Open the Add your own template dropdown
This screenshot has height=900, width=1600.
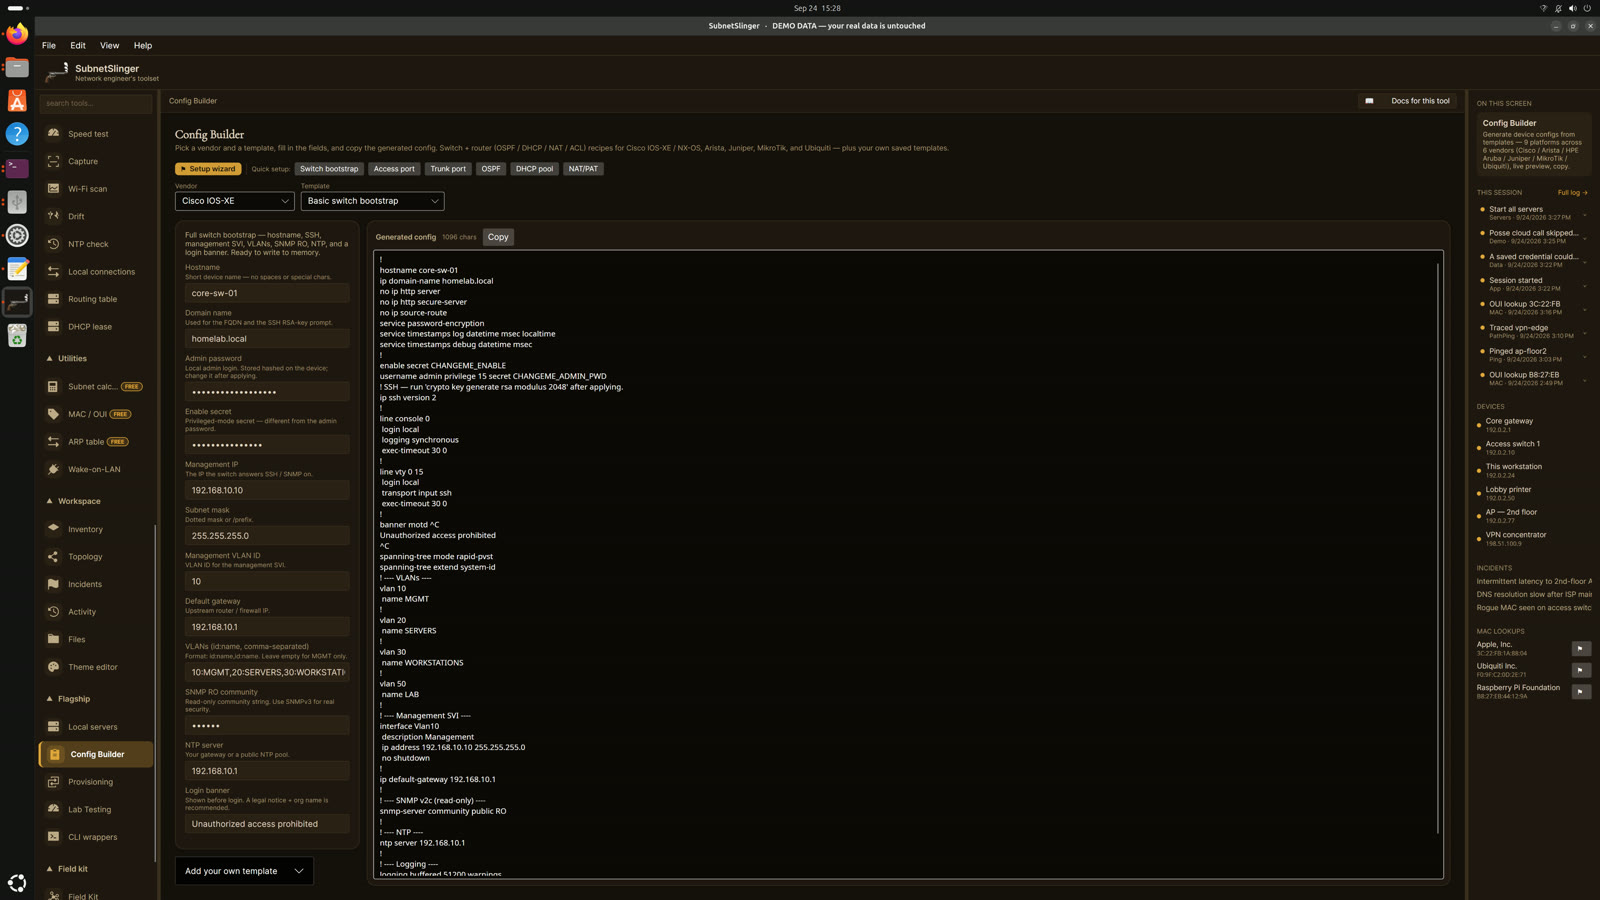(244, 871)
